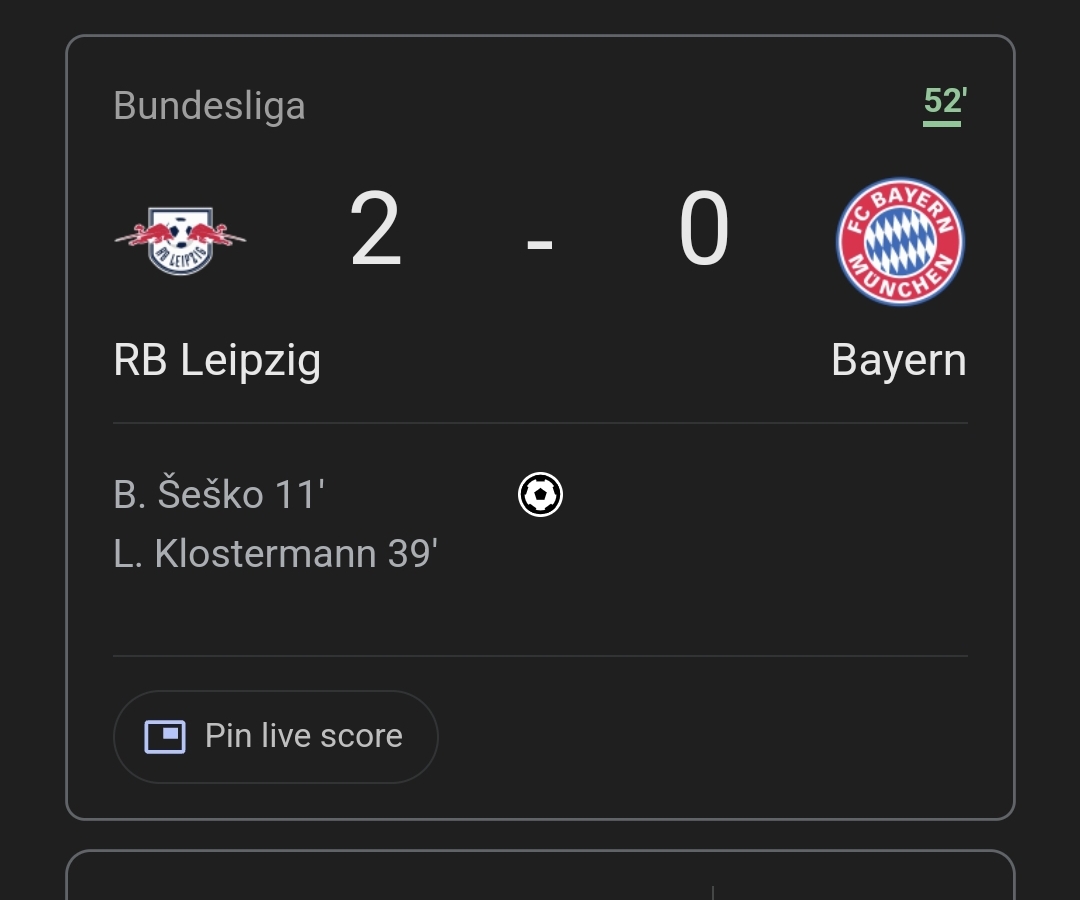The width and height of the screenshot is (1080, 900).
Task: Select the B. Šeško 11' goal entry
Action: click(x=219, y=494)
